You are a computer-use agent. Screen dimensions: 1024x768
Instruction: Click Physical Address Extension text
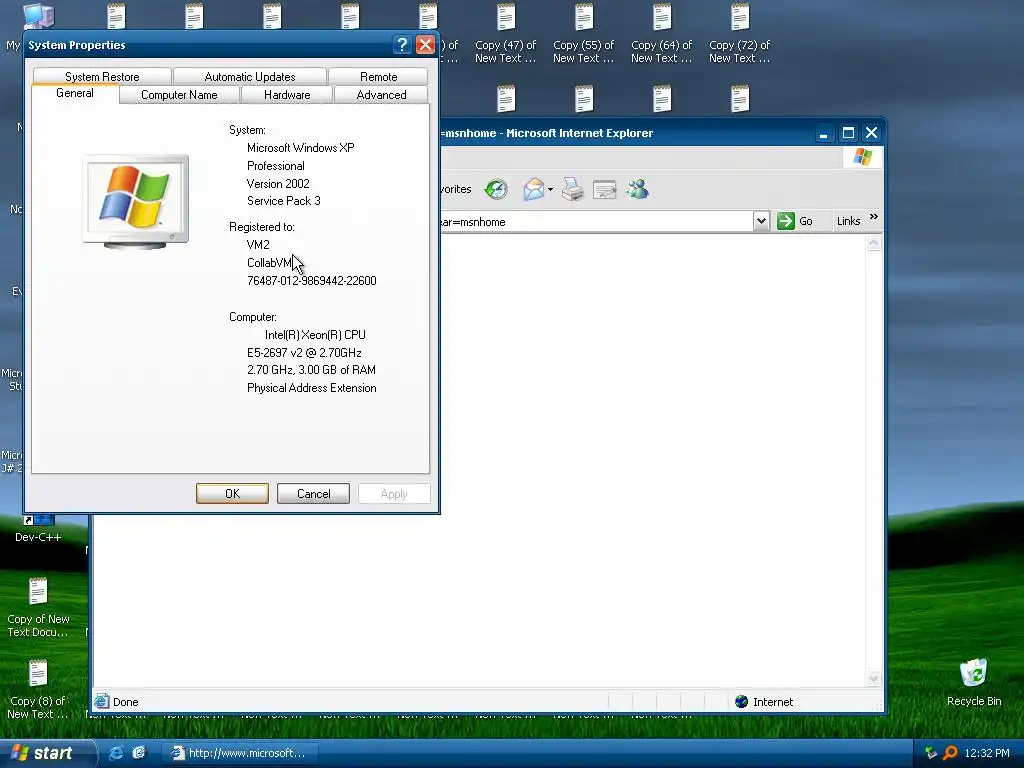(x=312, y=388)
